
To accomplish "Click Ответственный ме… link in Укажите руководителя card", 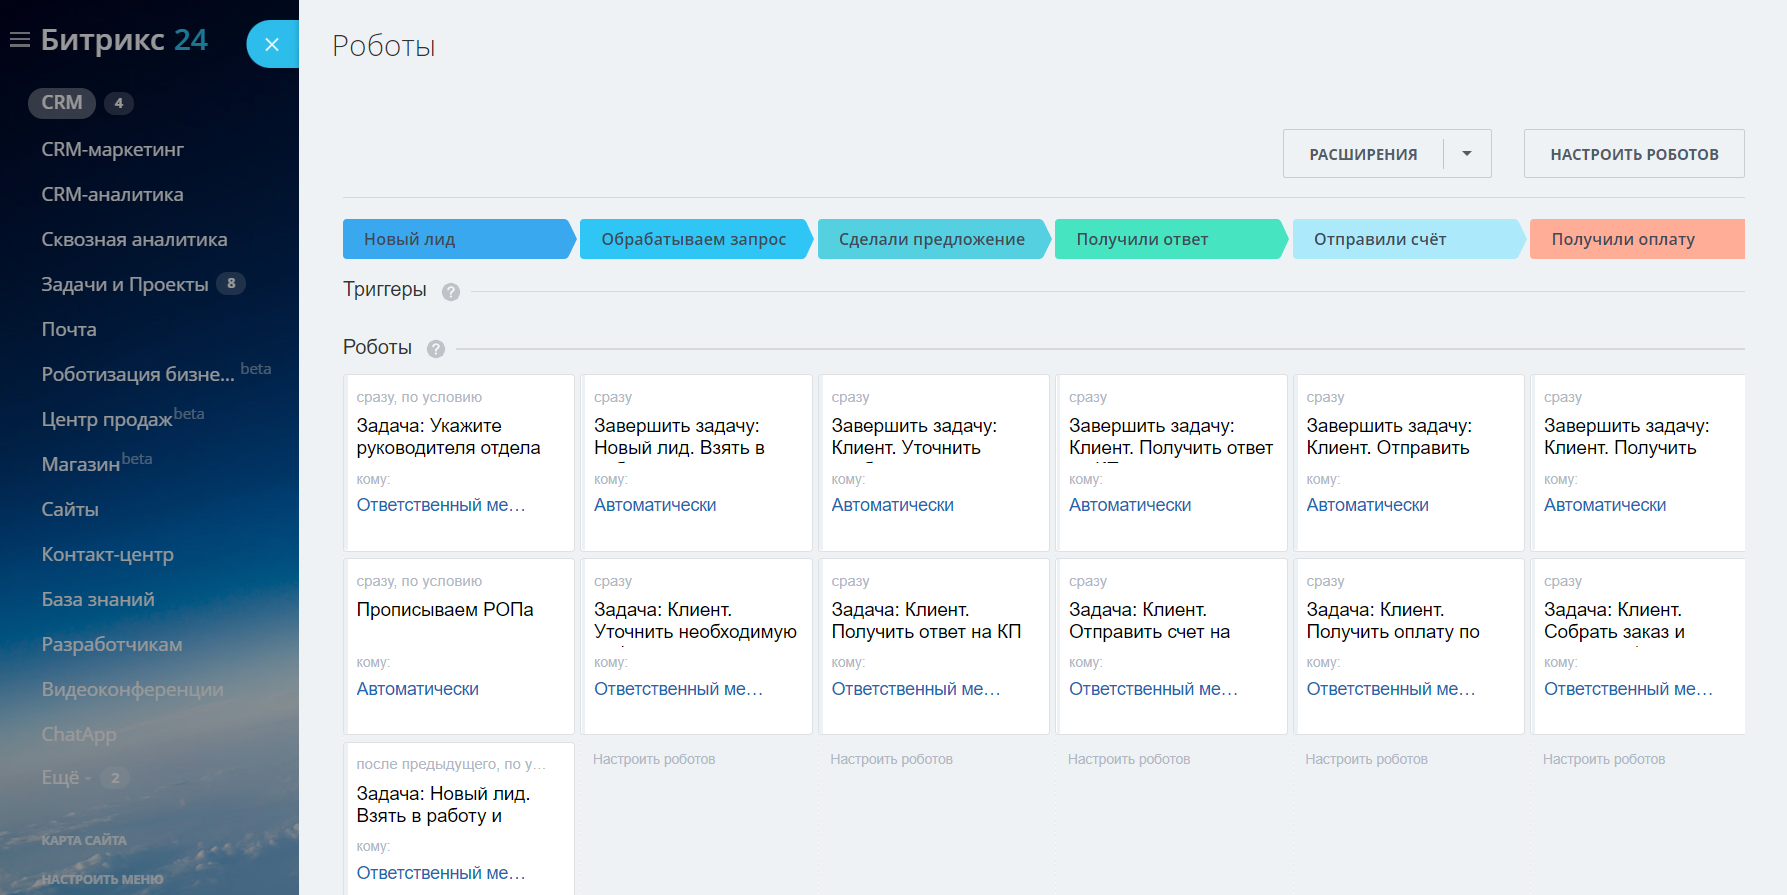I will tap(440, 505).
